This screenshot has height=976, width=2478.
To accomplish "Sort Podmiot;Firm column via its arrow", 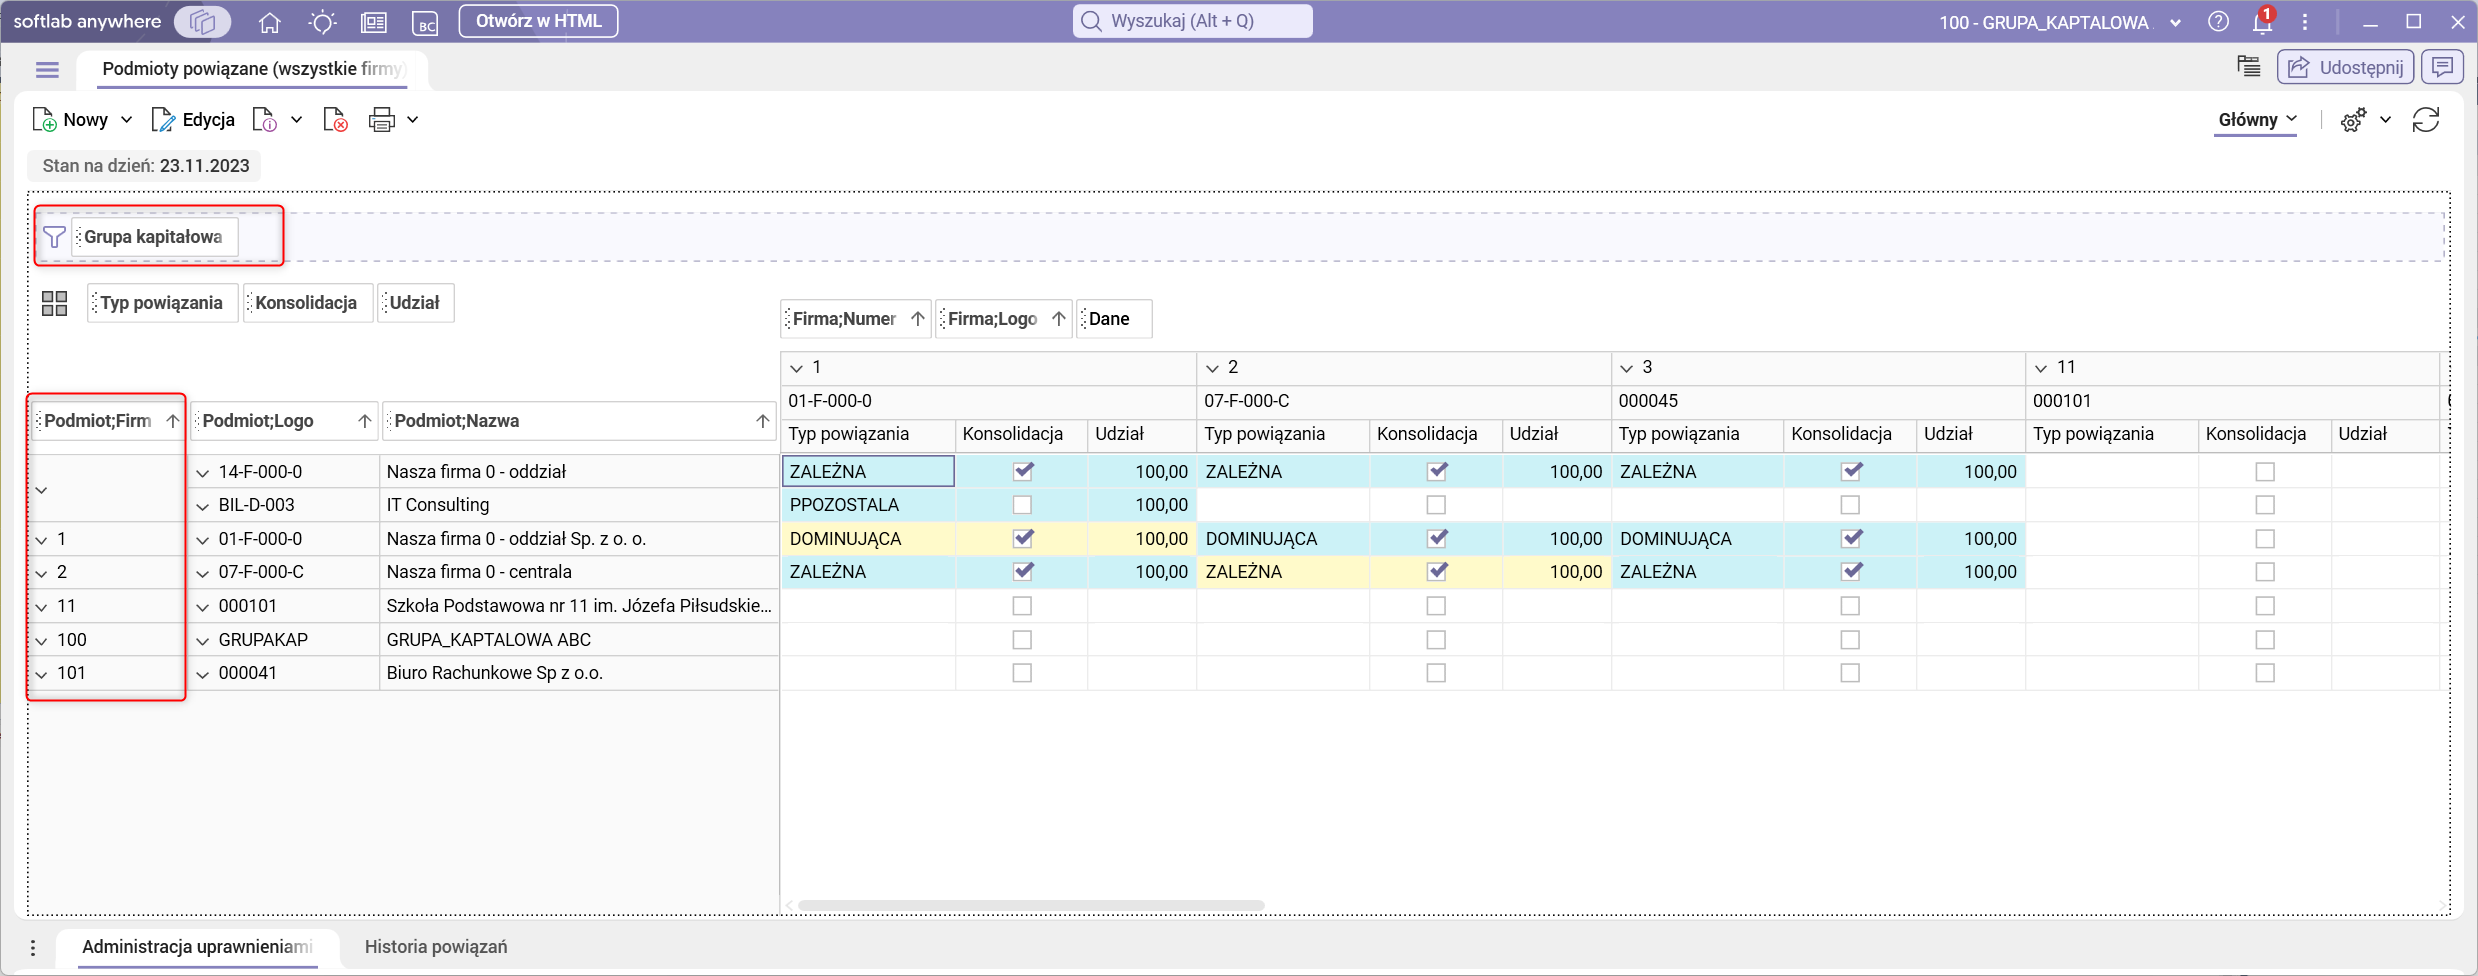I will point(172,421).
